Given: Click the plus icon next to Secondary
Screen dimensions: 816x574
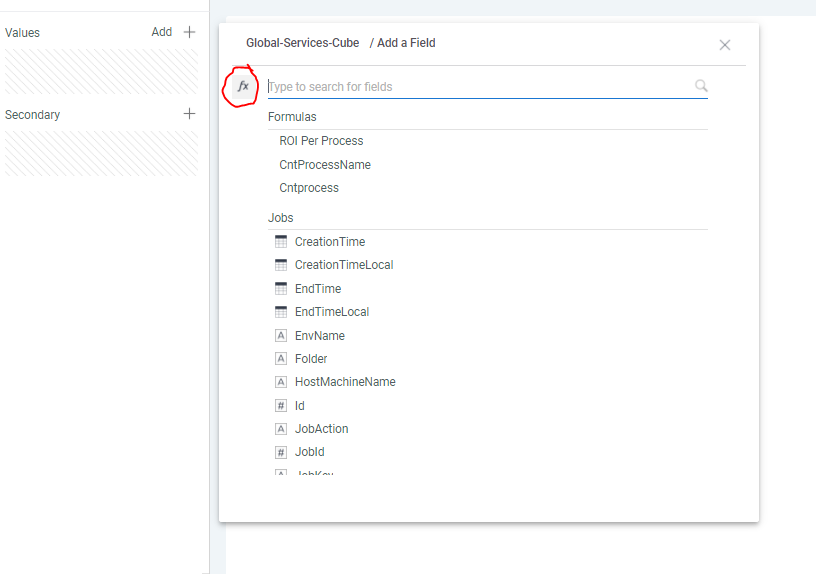Looking at the screenshot, I should 190,114.
